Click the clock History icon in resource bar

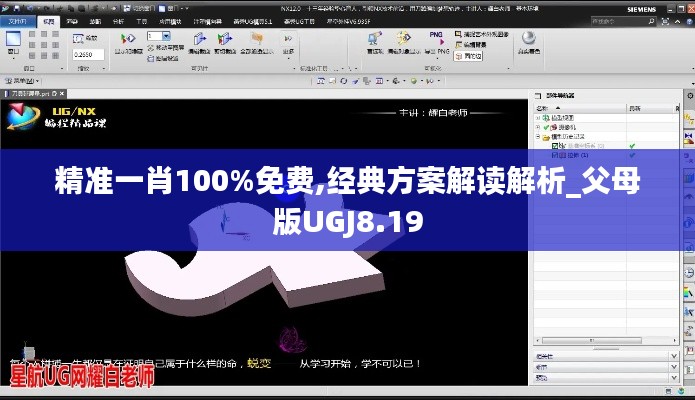[x=689, y=273]
